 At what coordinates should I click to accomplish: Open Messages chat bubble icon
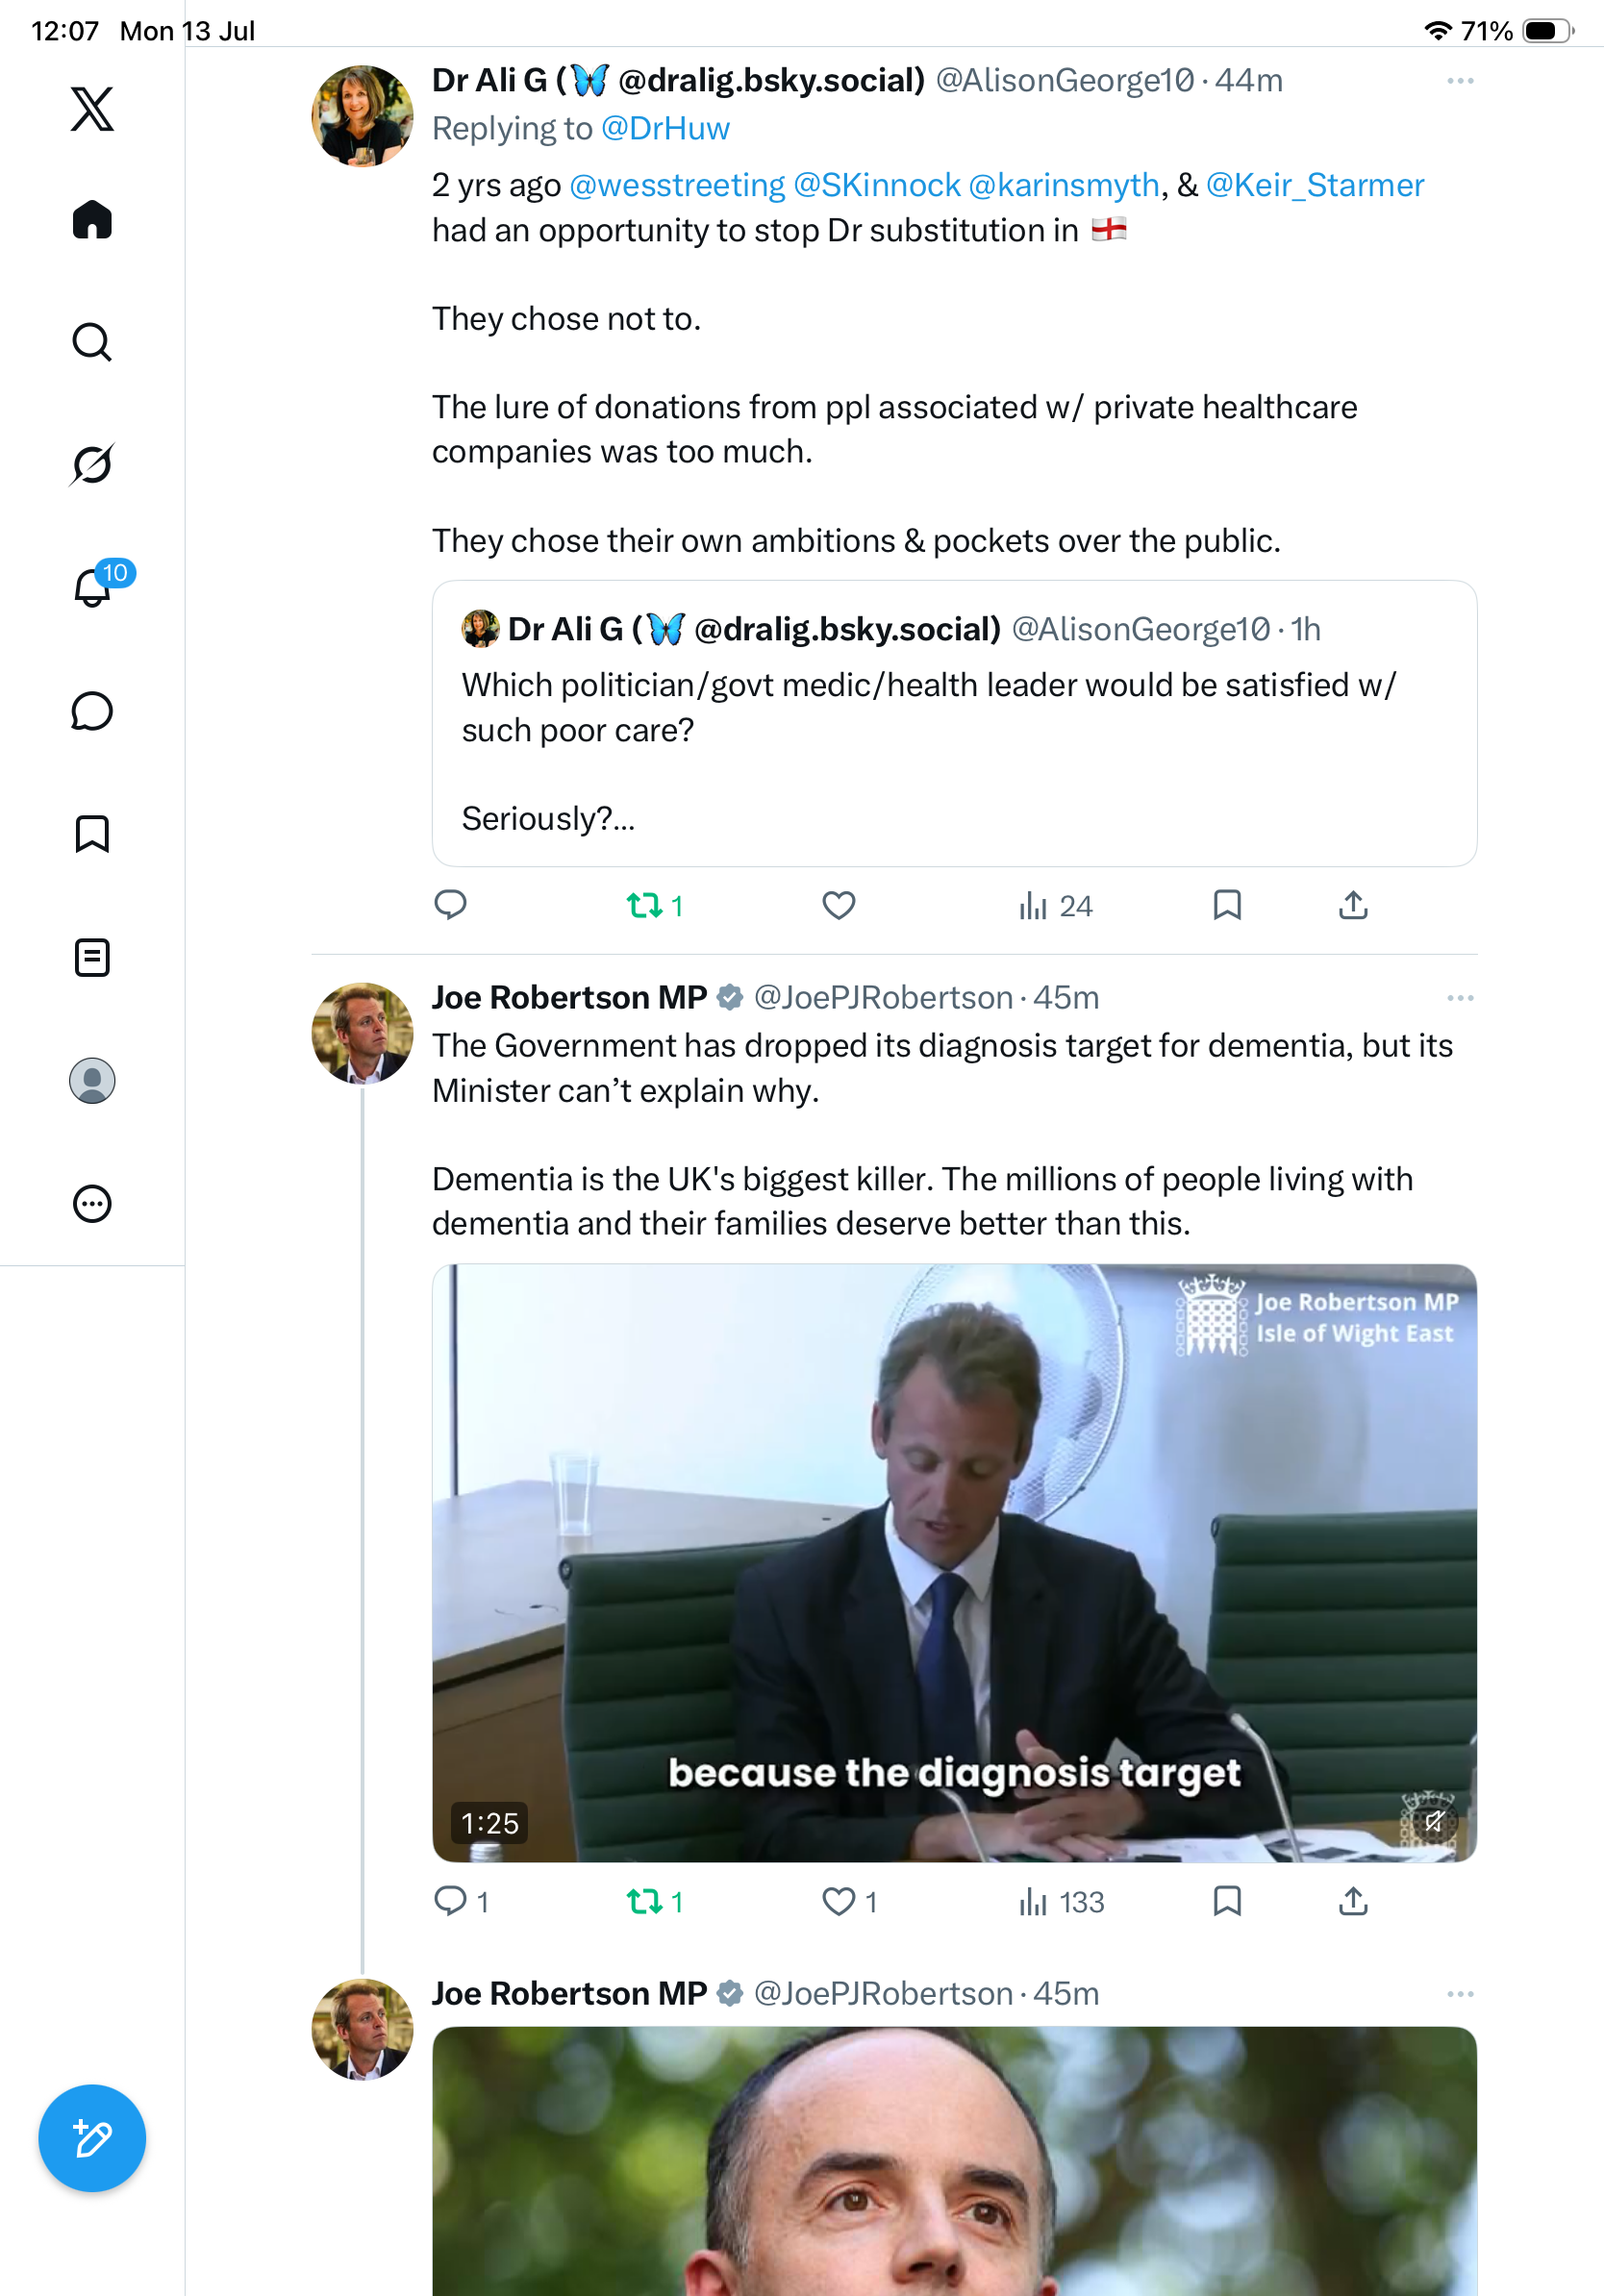pyautogui.click(x=92, y=711)
